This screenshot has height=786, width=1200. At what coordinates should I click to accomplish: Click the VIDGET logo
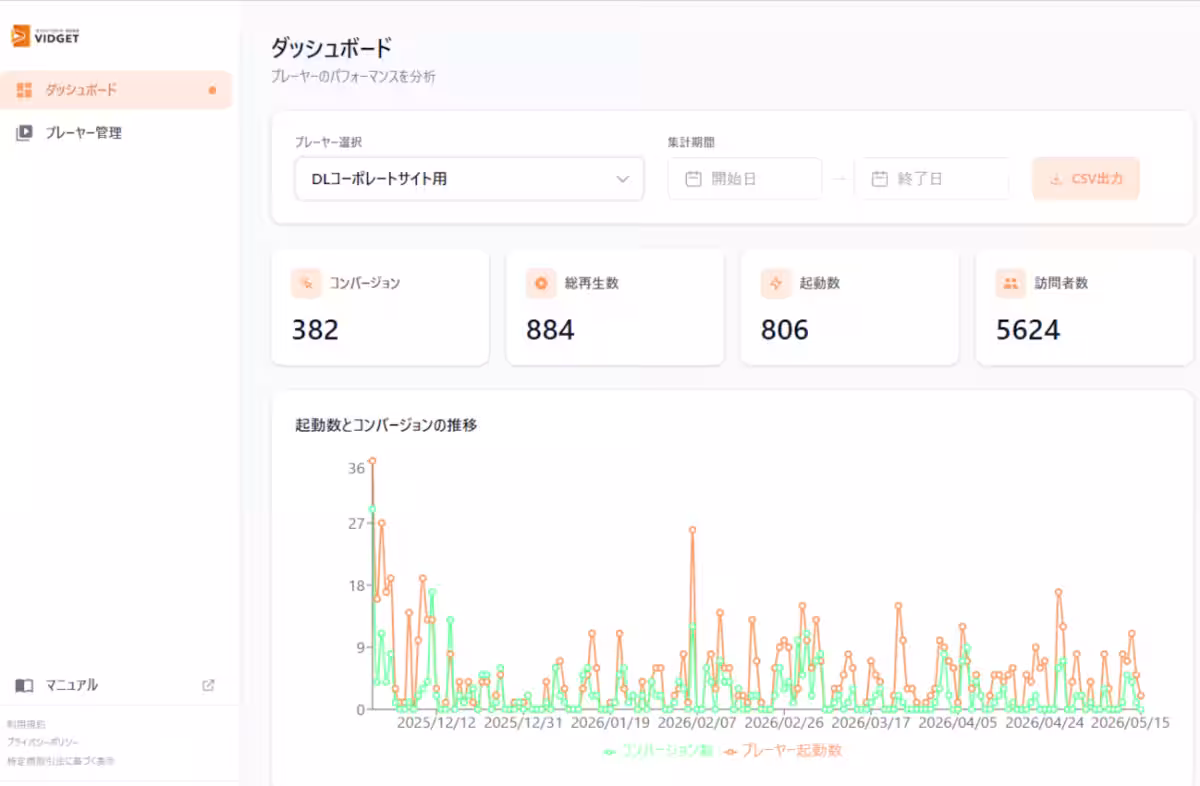(45, 36)
